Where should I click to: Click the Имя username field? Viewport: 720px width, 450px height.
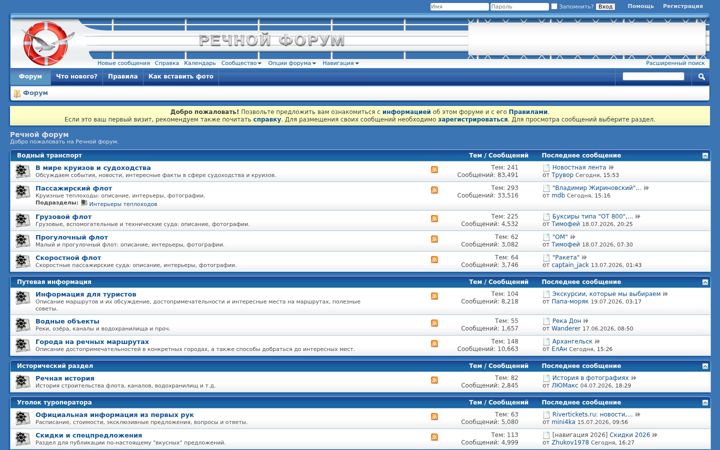(x=459, y=6)
